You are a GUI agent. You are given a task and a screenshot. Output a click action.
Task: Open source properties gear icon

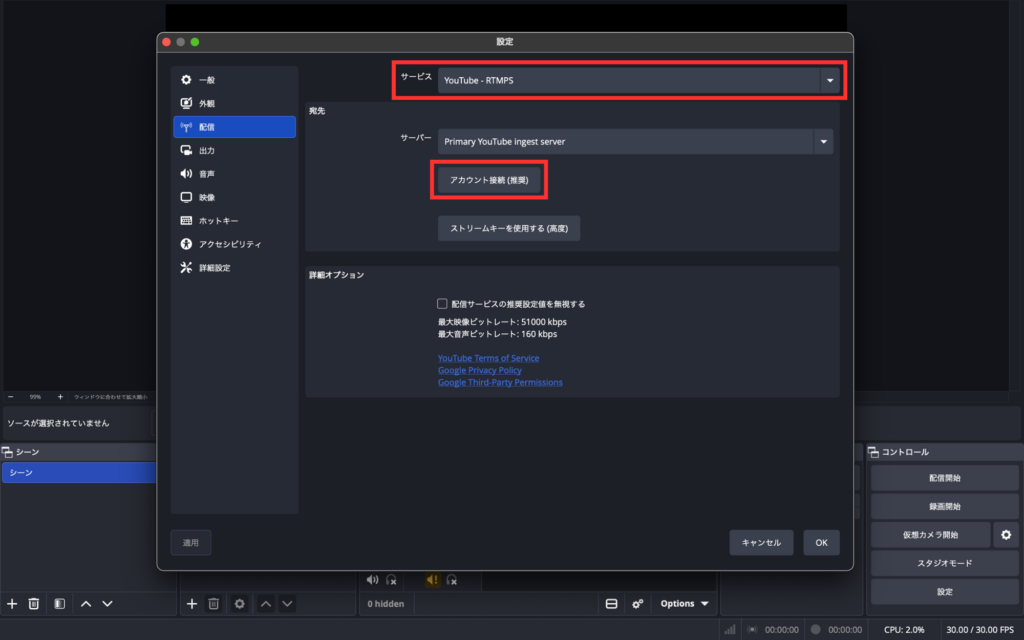click(240, 604)
